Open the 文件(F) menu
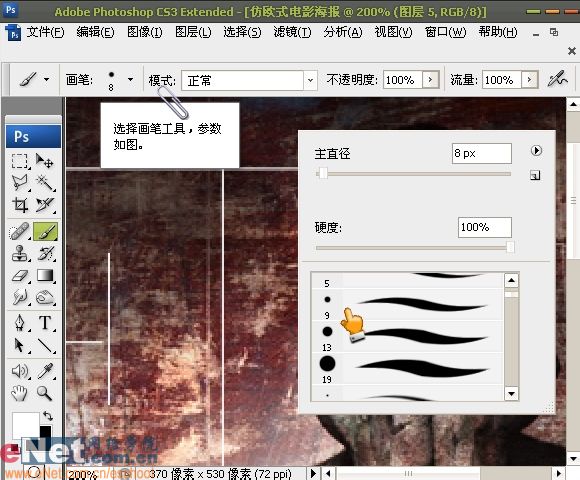Image resolution: width=580 pixels, height=480 pixels. pos(45,32)
